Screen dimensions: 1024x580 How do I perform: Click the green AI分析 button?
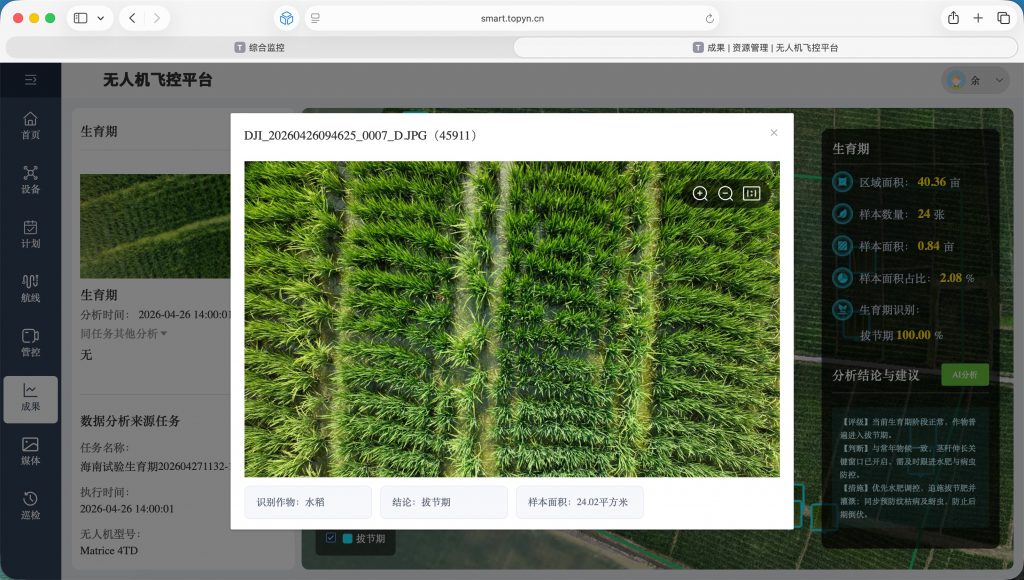965,375
